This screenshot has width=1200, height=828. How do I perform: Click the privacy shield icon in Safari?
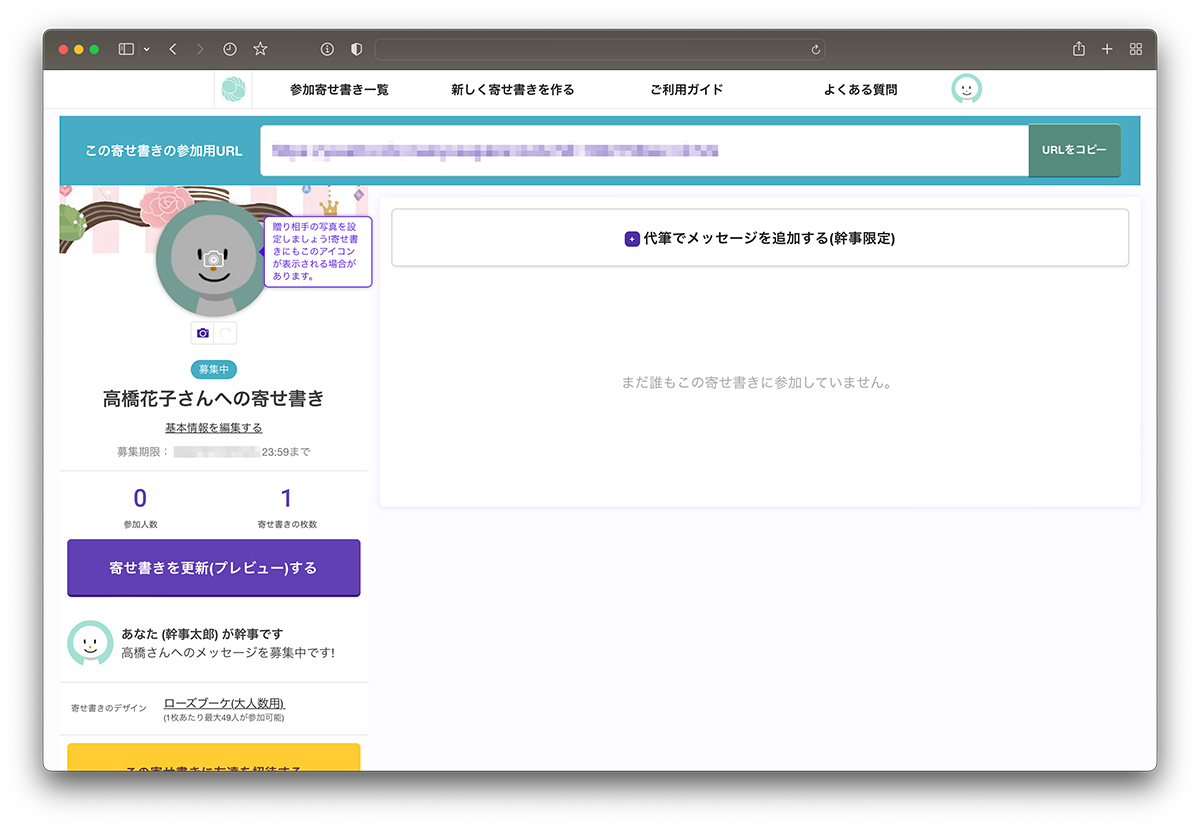click(x=356, y=49)
